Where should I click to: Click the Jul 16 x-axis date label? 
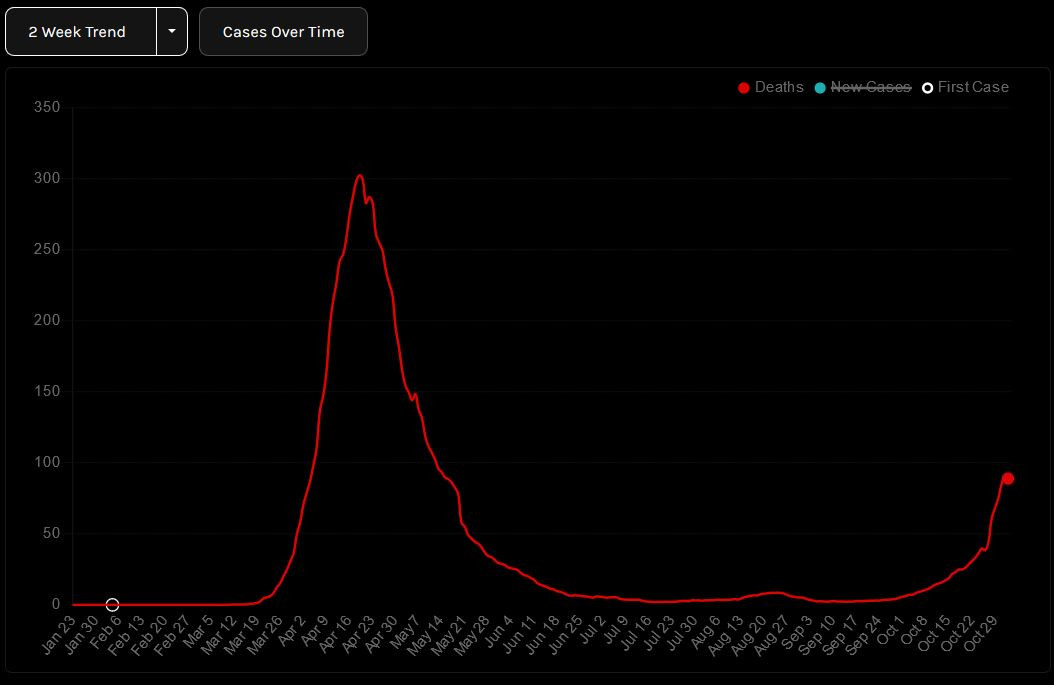tap(635, 633)
